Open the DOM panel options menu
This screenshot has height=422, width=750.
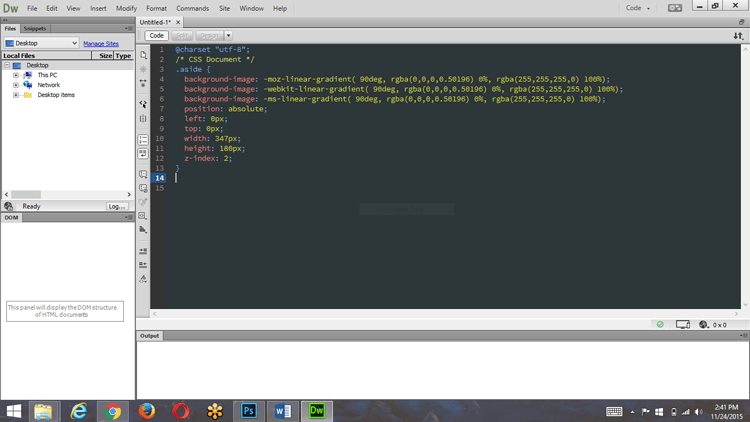pos(129,217)
